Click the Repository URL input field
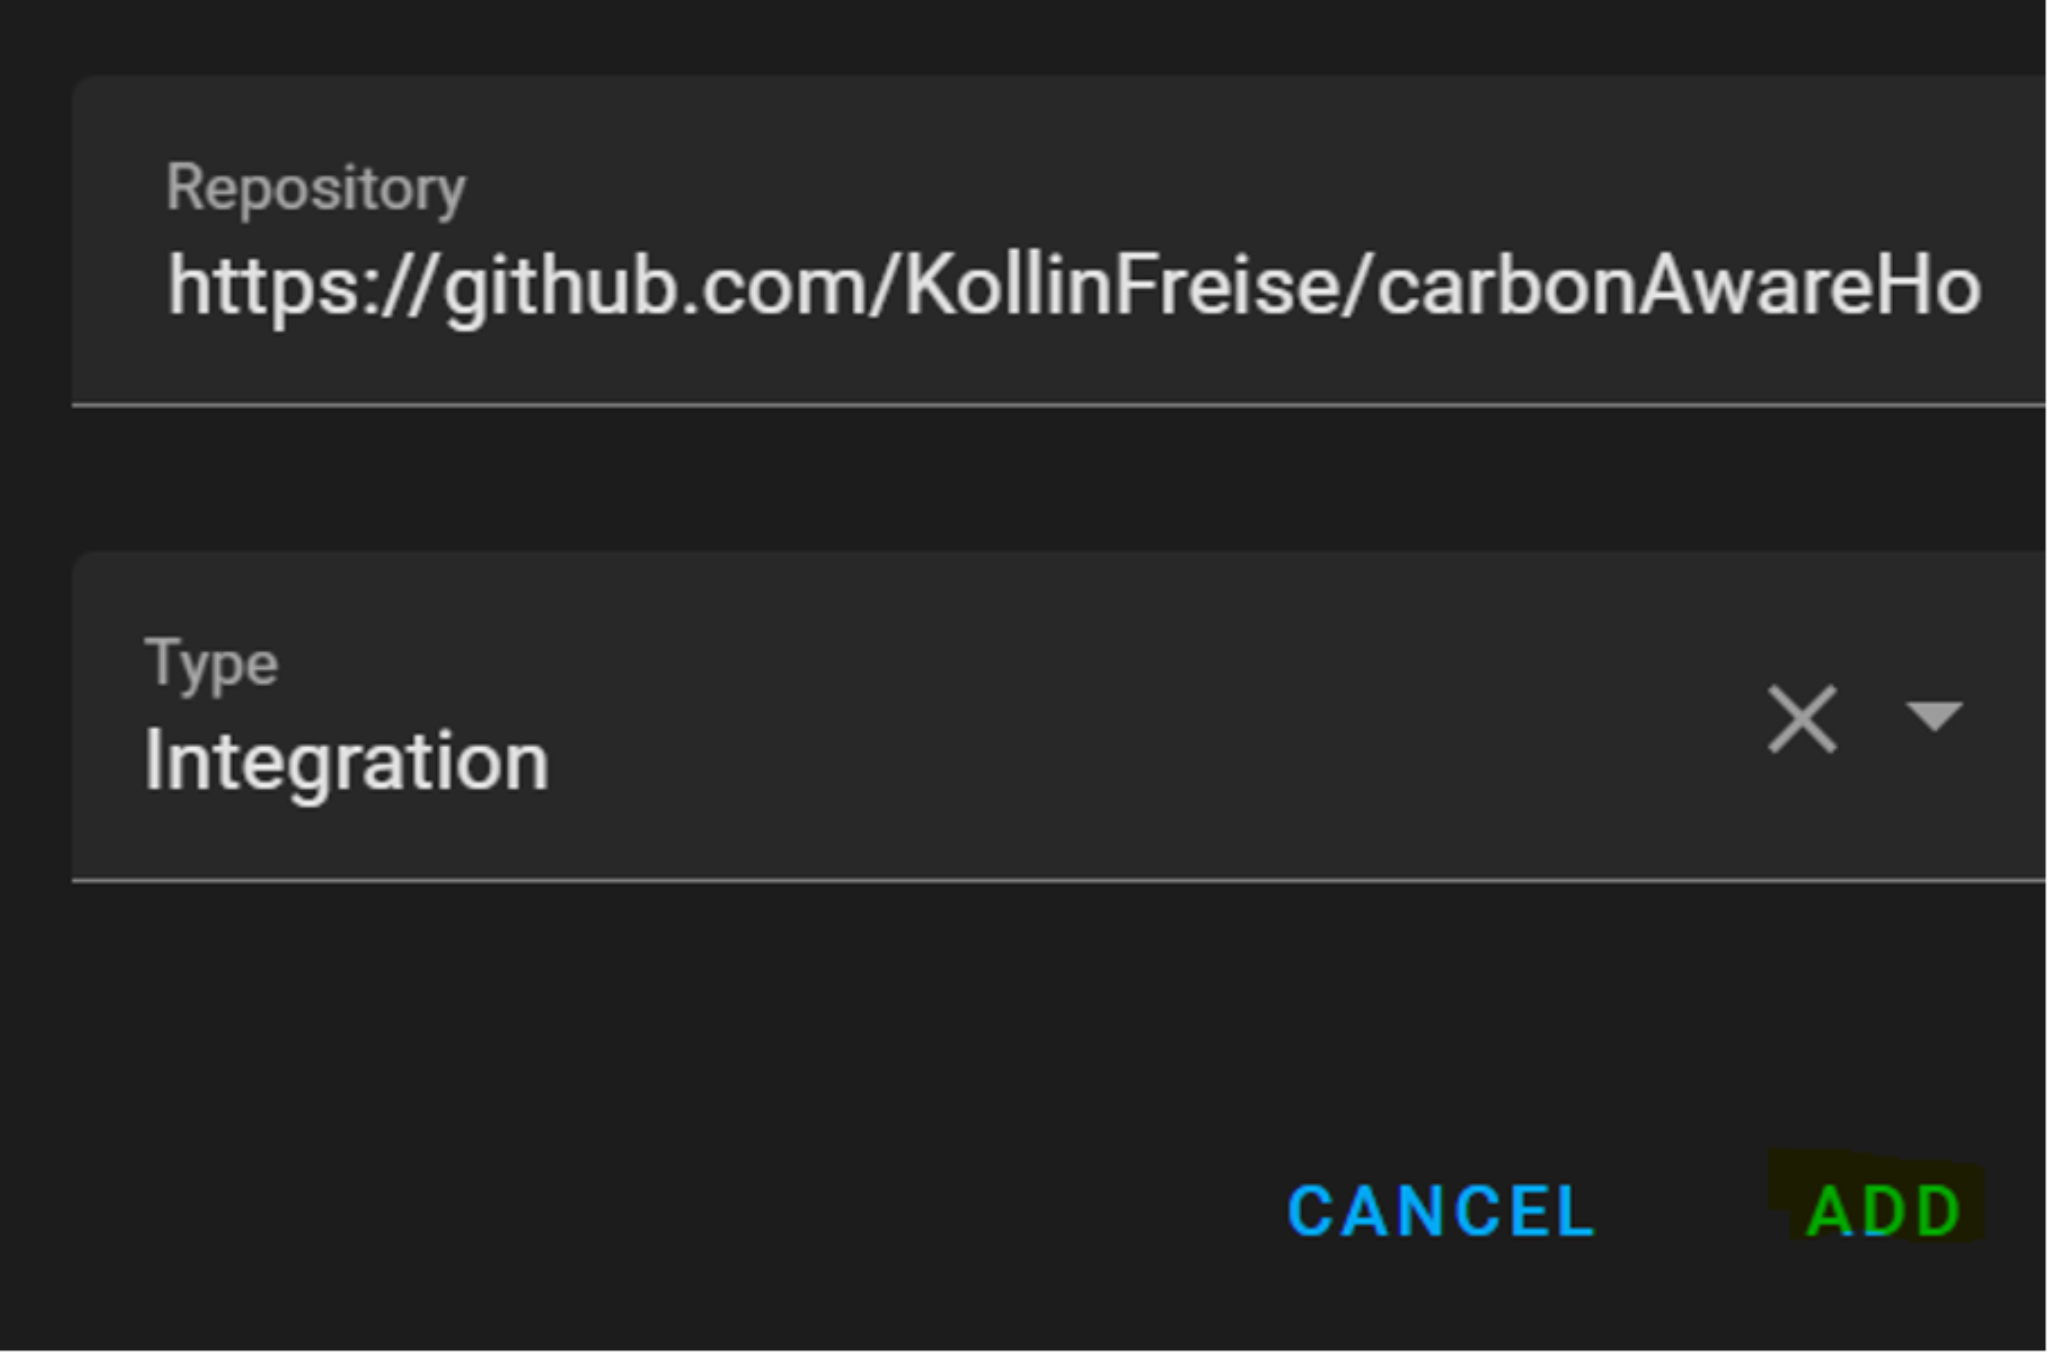This screenshot has width=2048, height=1353. (1073, 287)
